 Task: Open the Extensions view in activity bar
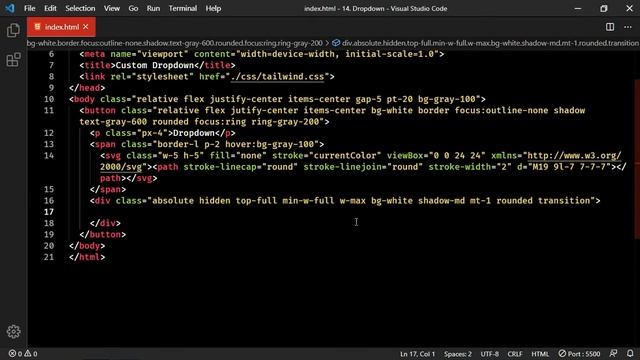[13, 60]
